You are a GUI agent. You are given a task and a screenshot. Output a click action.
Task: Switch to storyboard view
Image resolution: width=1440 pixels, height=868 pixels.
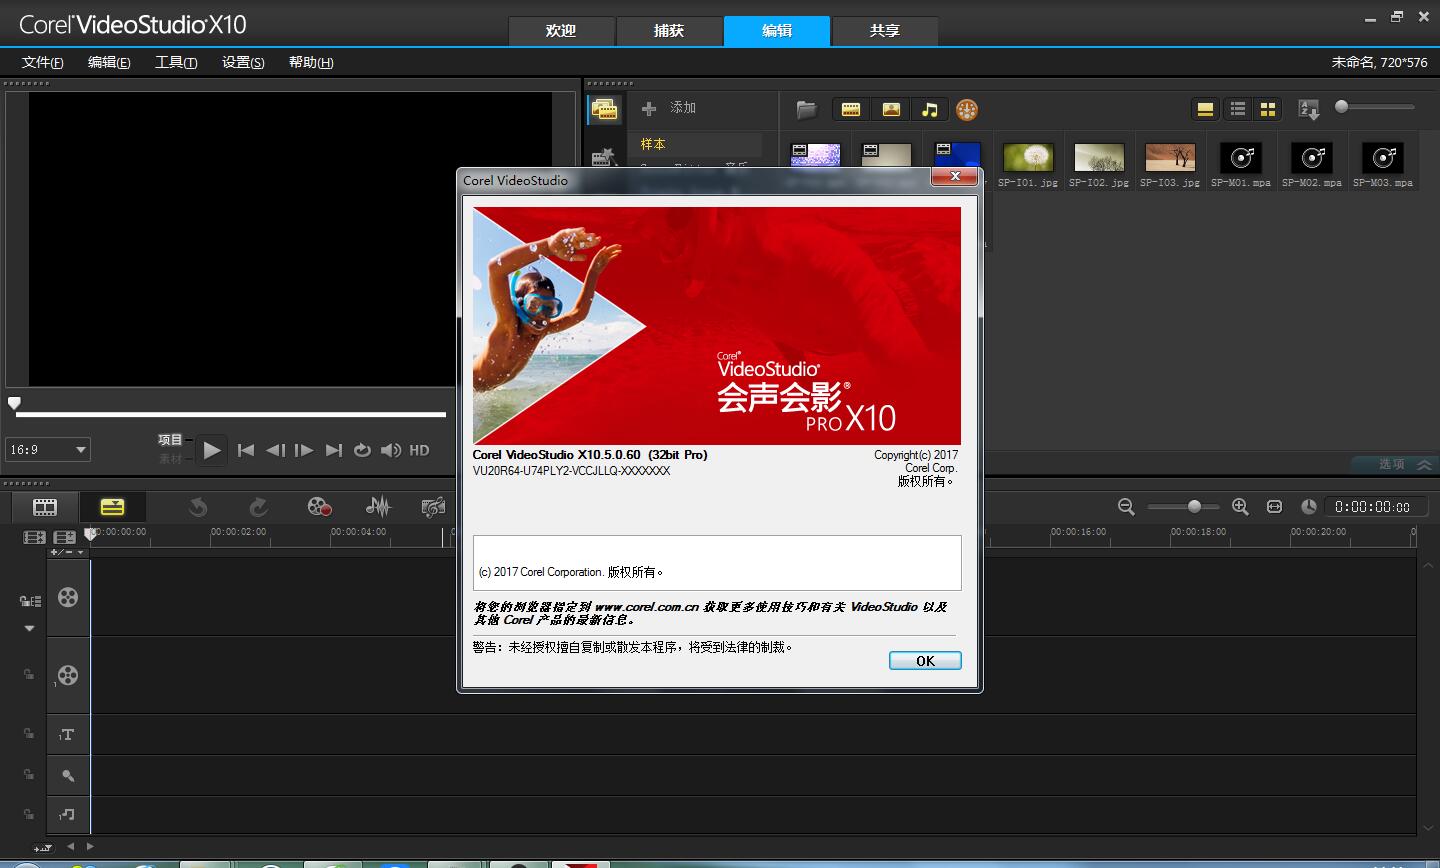[x=45, y=507]
